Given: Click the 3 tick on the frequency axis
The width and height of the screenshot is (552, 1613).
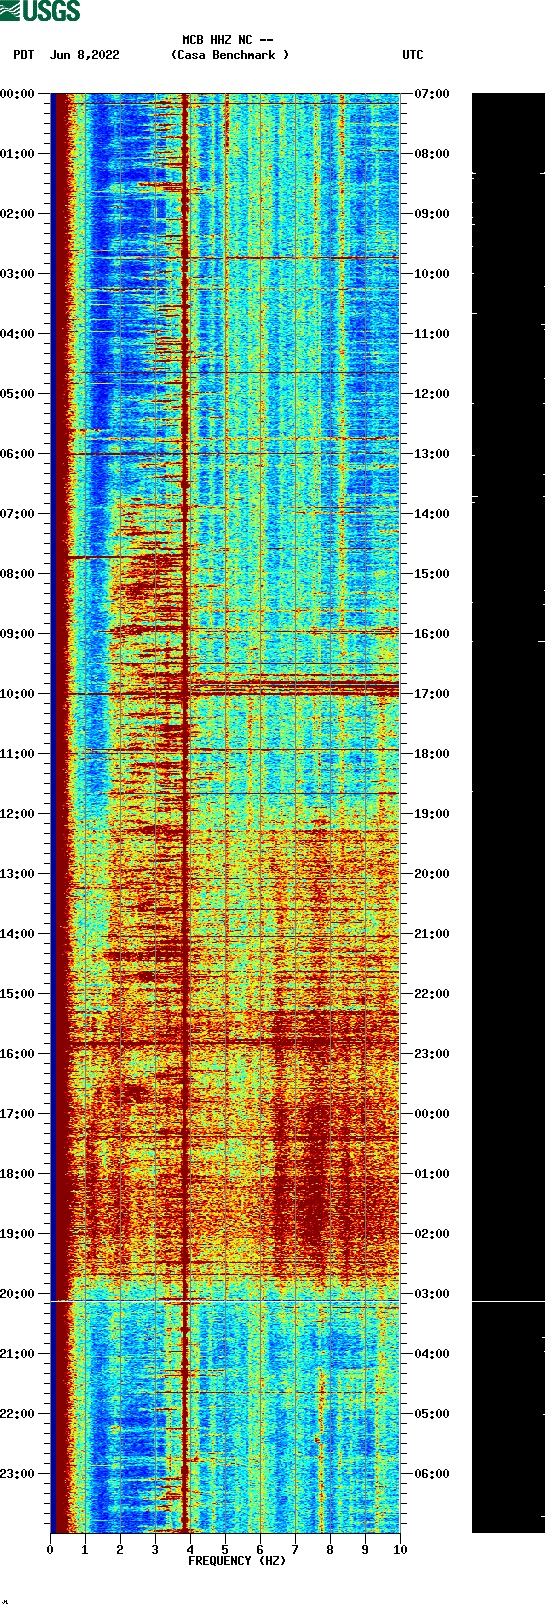Looking at the screenshot, I should (155, 1549).
